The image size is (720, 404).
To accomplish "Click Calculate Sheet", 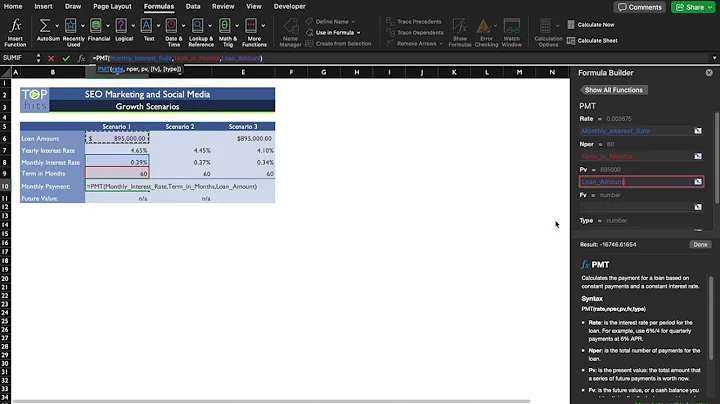I will click(x=592, y=41).
